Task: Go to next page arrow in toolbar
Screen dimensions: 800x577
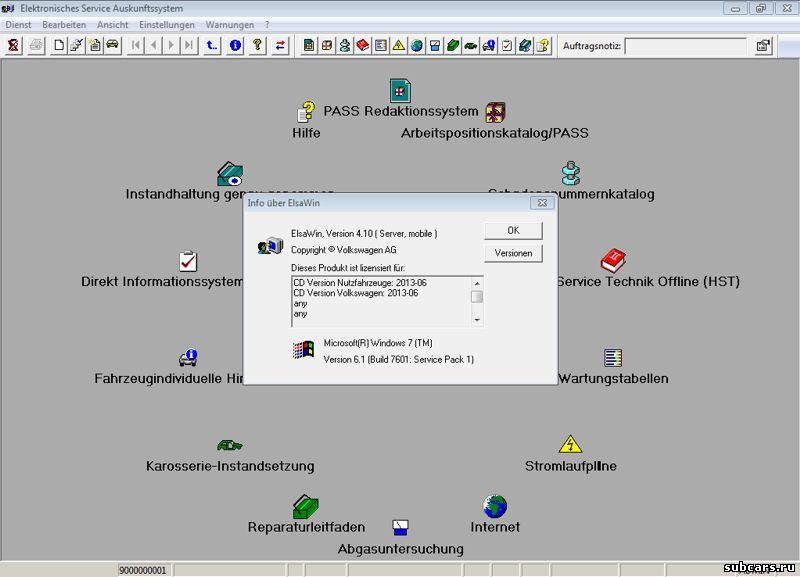Action: [171, 45]
